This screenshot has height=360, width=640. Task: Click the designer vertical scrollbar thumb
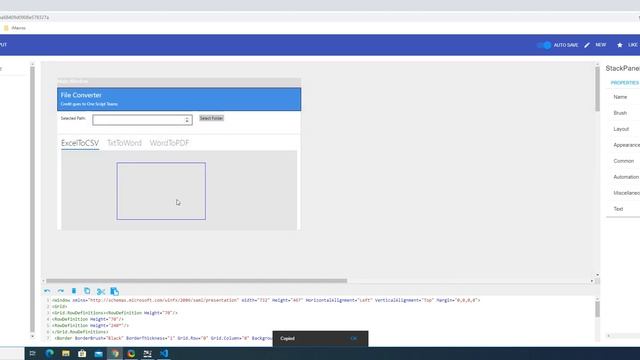598,89
